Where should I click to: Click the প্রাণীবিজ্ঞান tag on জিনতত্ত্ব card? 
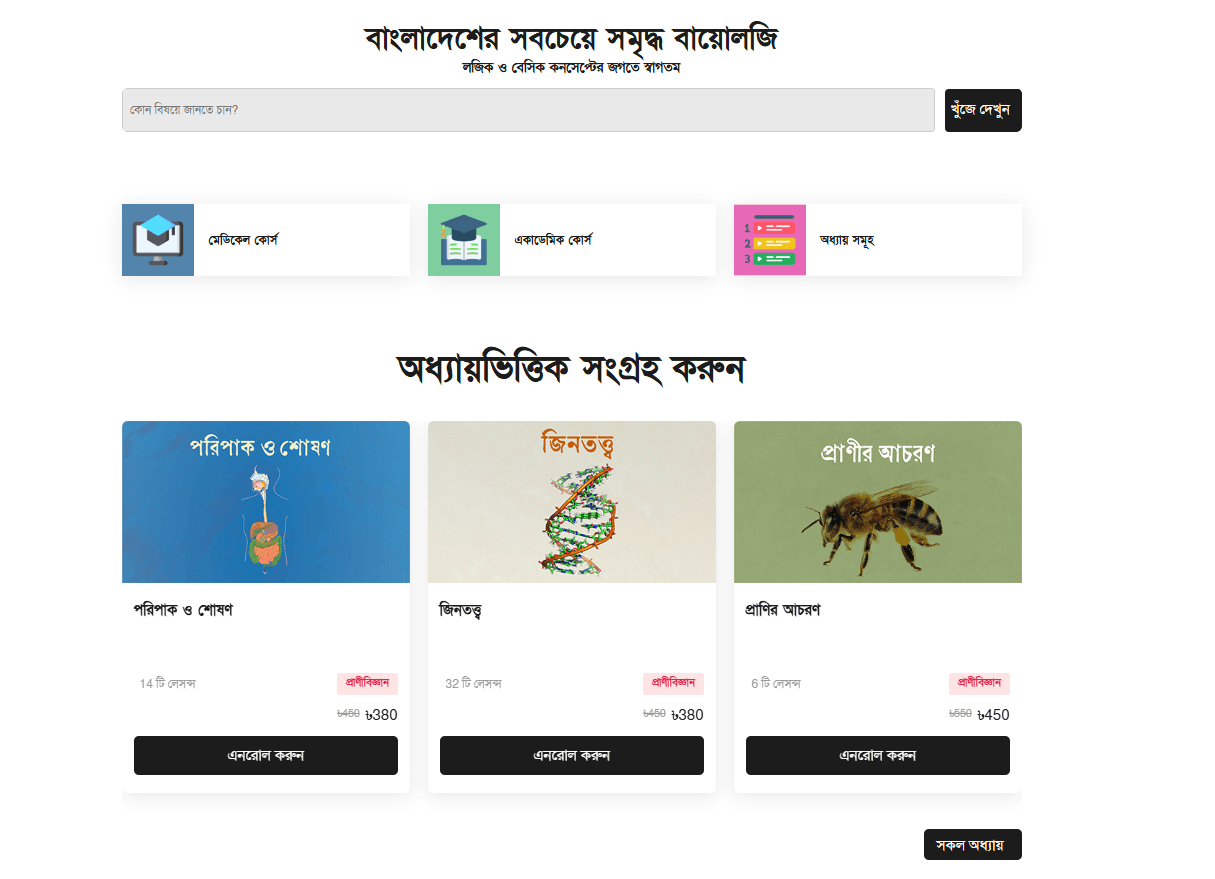(673, 683)
